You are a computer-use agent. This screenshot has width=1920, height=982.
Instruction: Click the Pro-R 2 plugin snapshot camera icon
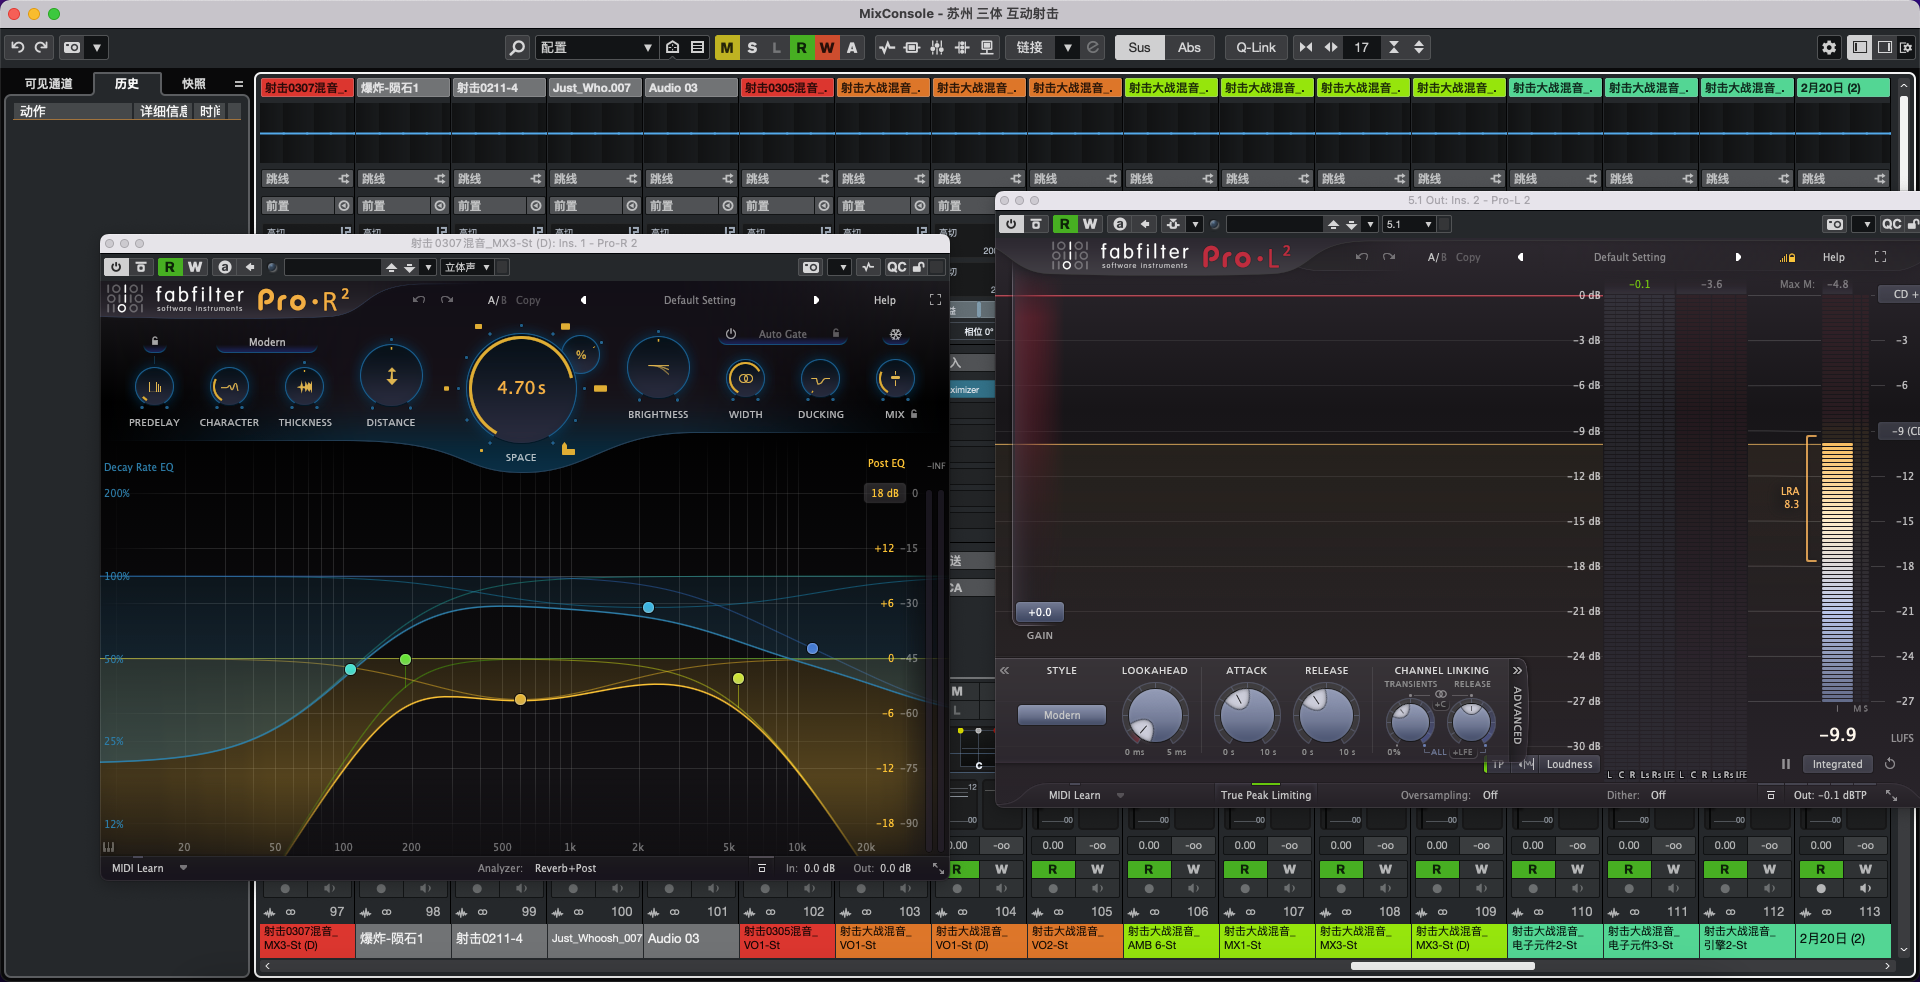point(811,267)
